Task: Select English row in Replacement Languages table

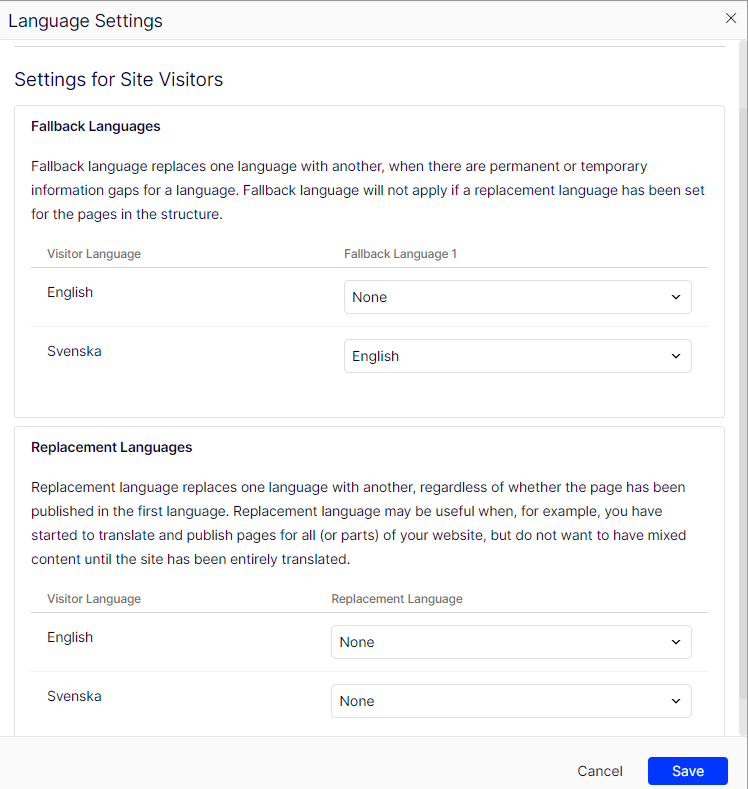Action: coord(369,642)
